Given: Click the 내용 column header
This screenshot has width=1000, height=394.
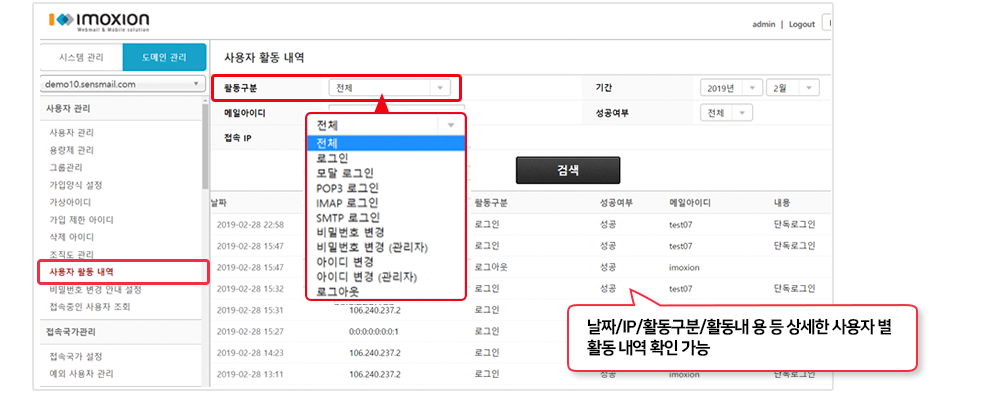Looking at the screenshot, I should [x=782, y=203].
